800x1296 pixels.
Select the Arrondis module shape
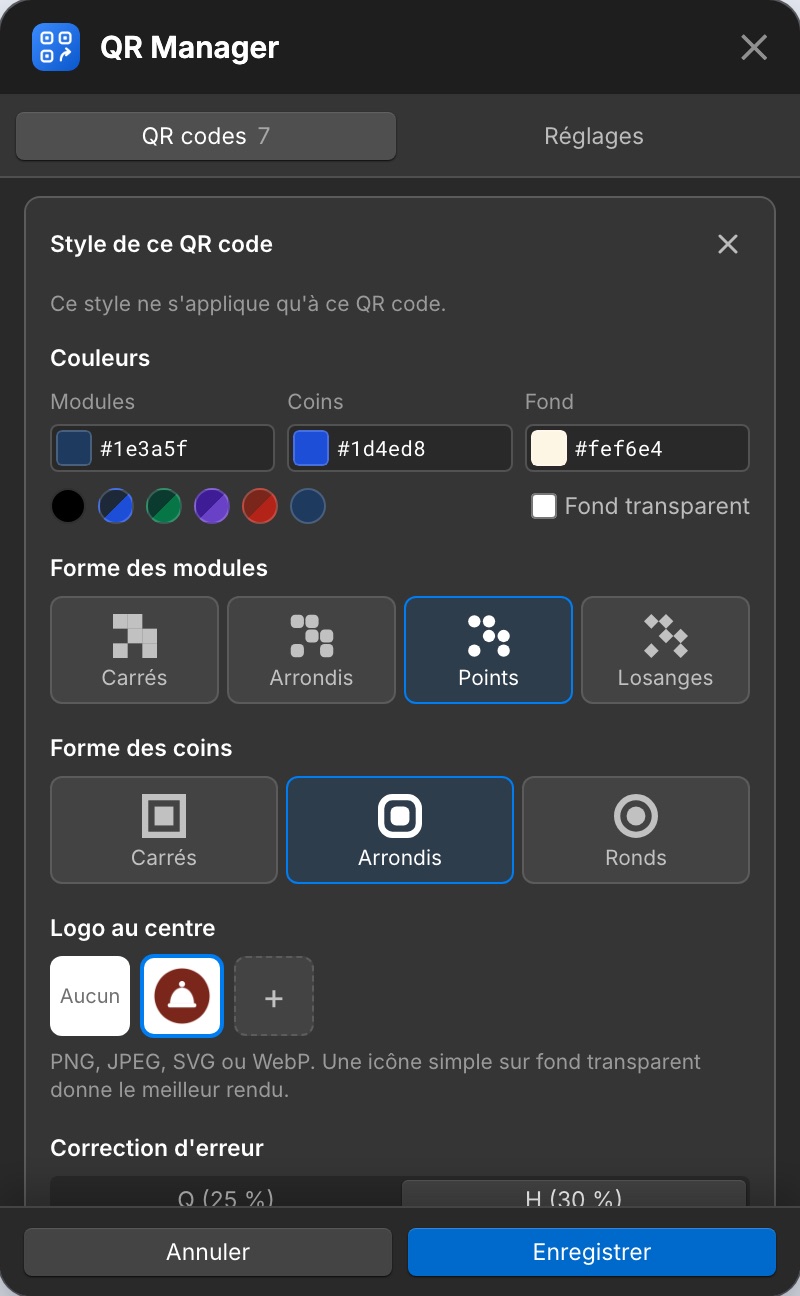(x=311, y=650)
